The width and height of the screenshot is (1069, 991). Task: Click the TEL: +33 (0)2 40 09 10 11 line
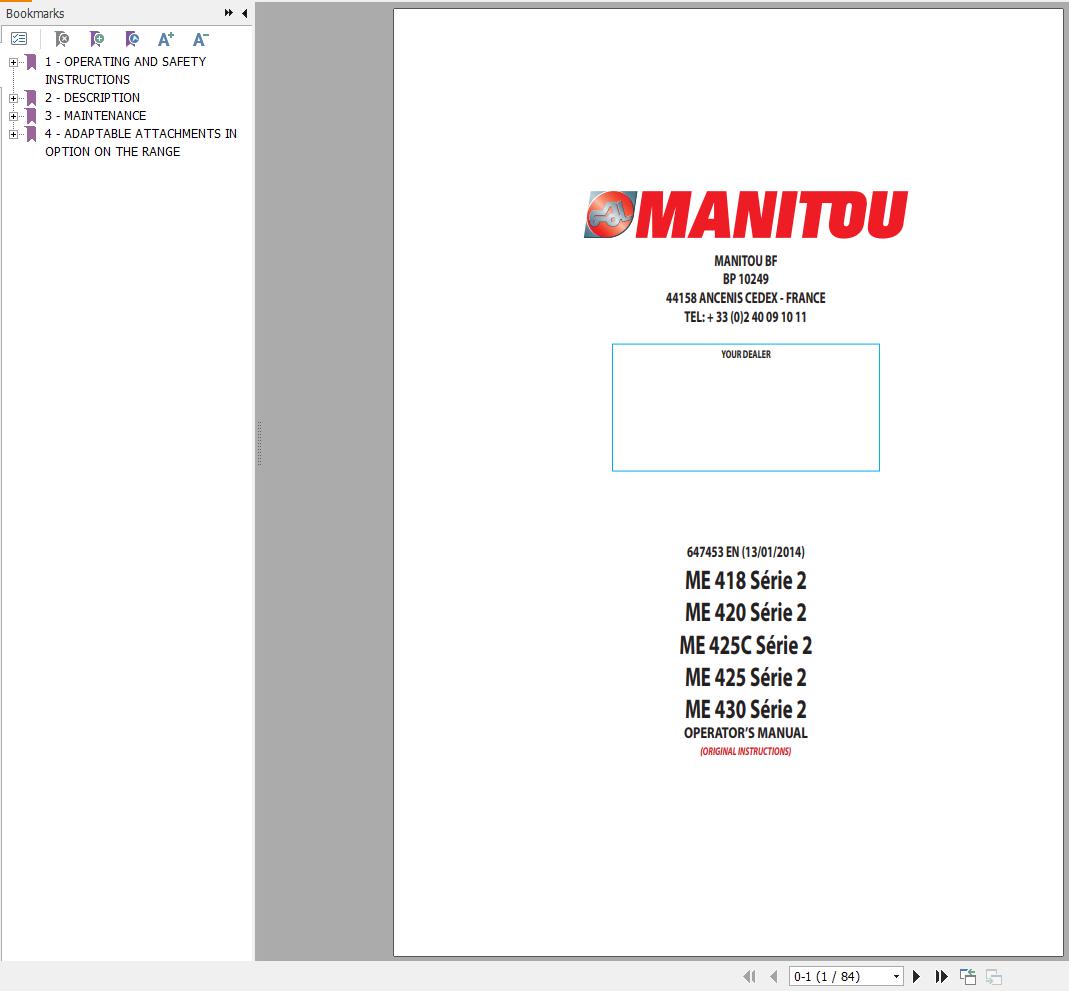[746, 317]
